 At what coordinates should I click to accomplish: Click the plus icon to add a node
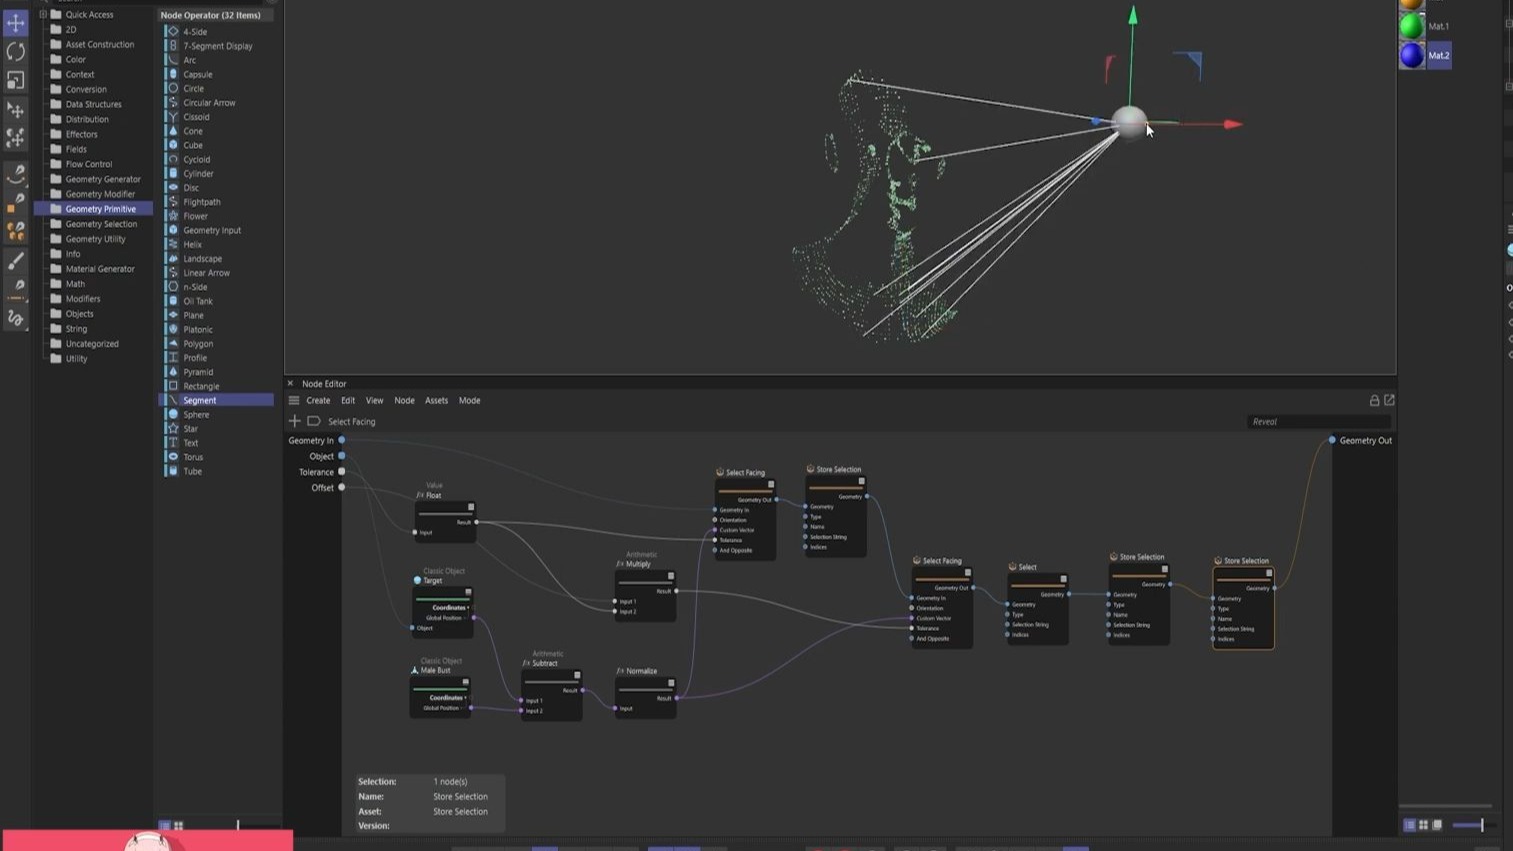(x=295, y=421)
